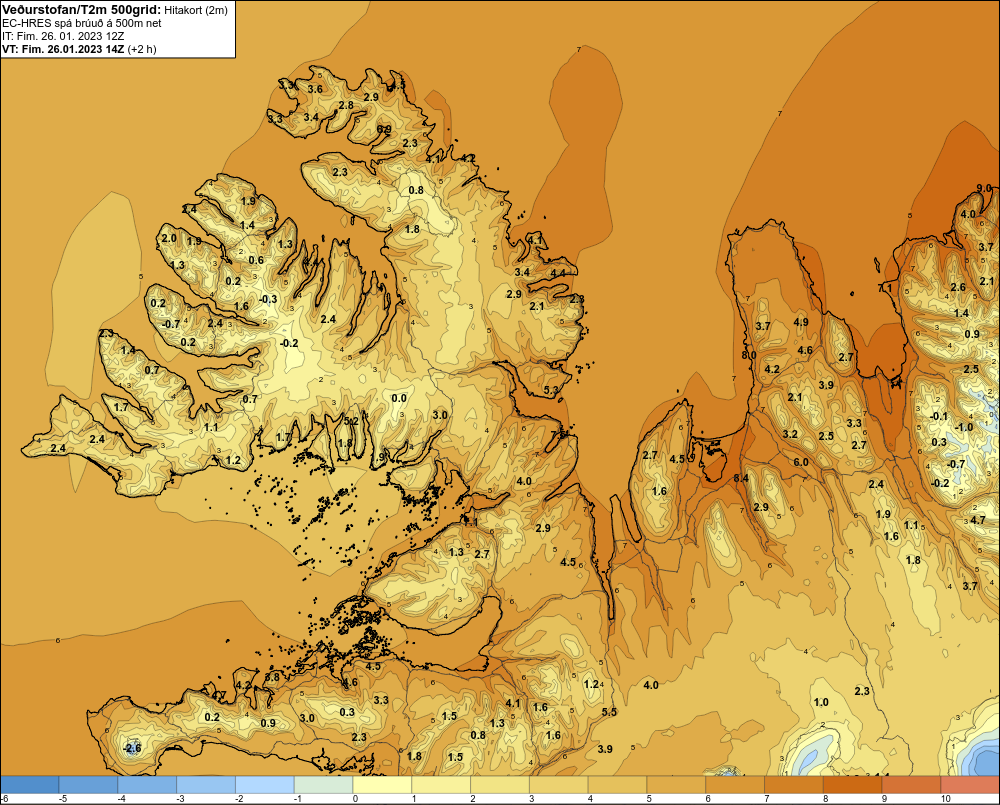The height and width of the screenshot is (805, 1000).
Task: Click the 'VT: Fim. 26.01.2023 14Z (+2 h)' line
Action: 79,49
